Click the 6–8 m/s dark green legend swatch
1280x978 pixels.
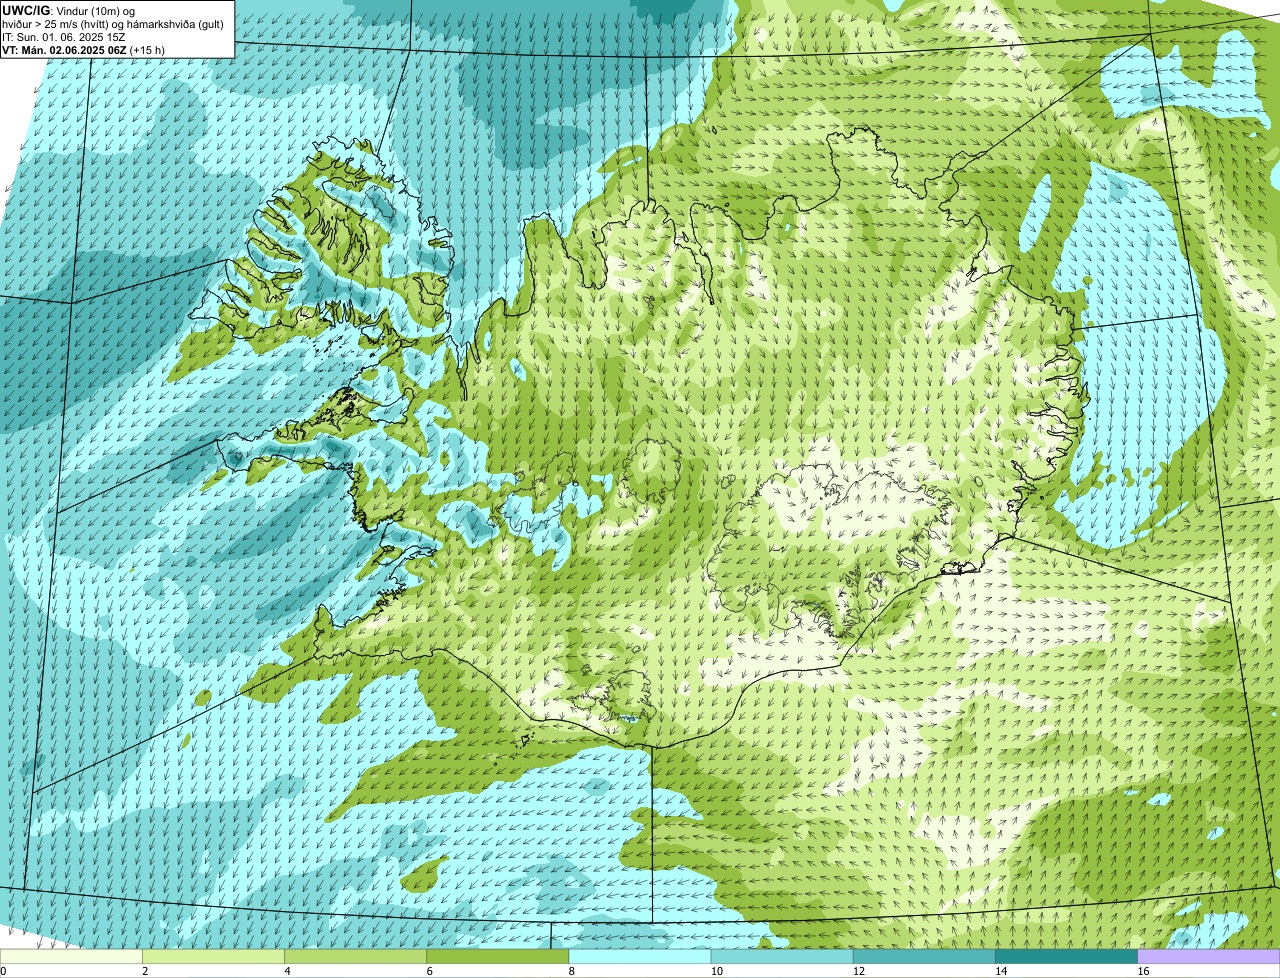(x=498, y=957)
